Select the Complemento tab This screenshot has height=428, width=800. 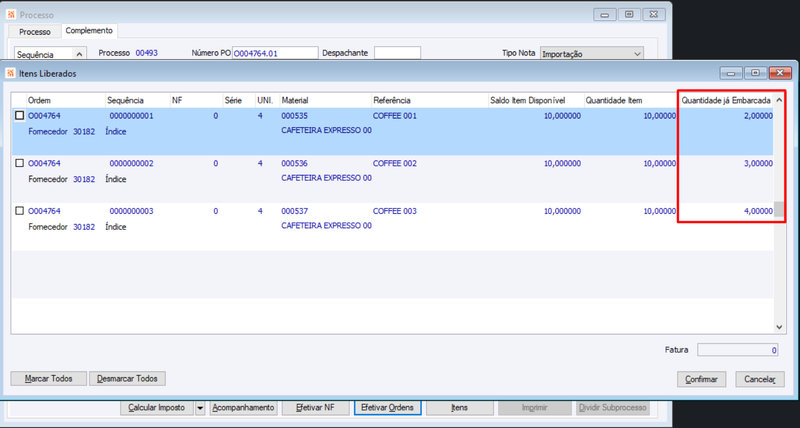pos(89,31)
